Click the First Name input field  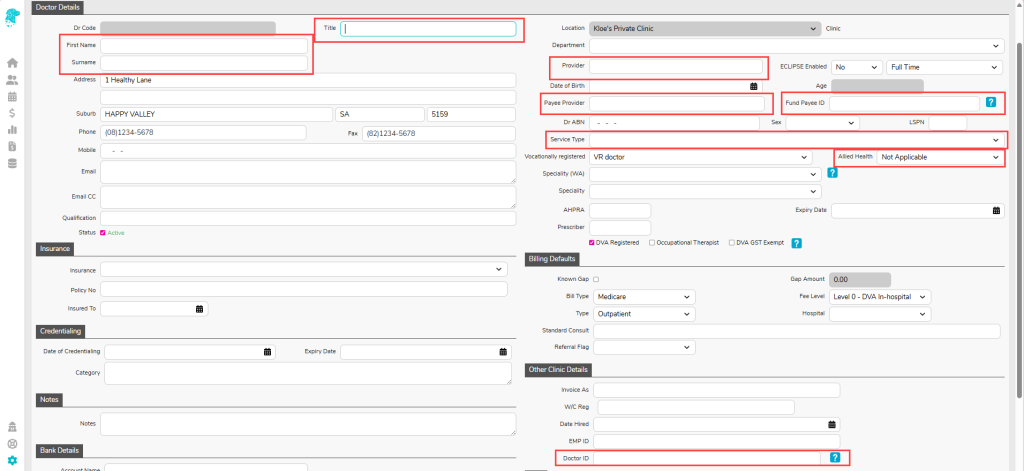(x=204, y=46)
